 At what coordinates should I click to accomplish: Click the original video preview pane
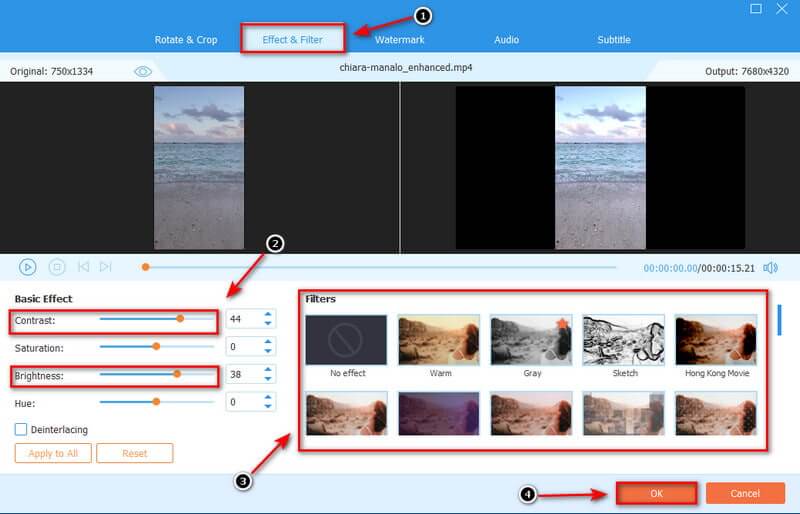[x=199, y=167]
